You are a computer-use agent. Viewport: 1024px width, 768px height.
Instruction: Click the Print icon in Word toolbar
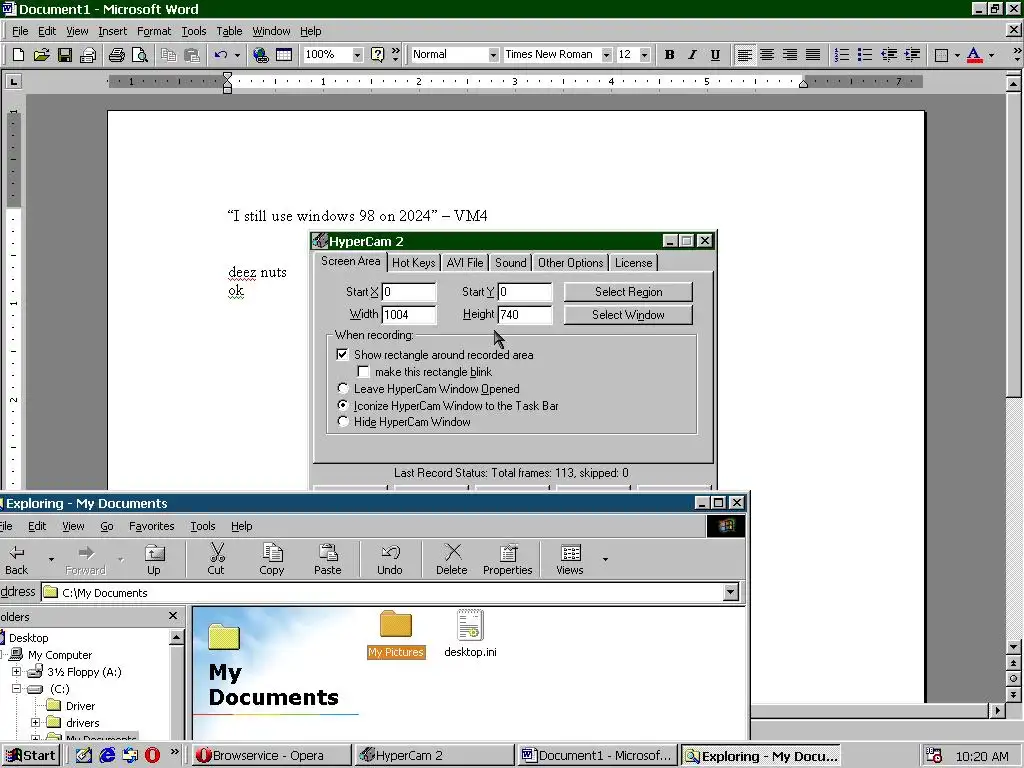click(117, 55)
